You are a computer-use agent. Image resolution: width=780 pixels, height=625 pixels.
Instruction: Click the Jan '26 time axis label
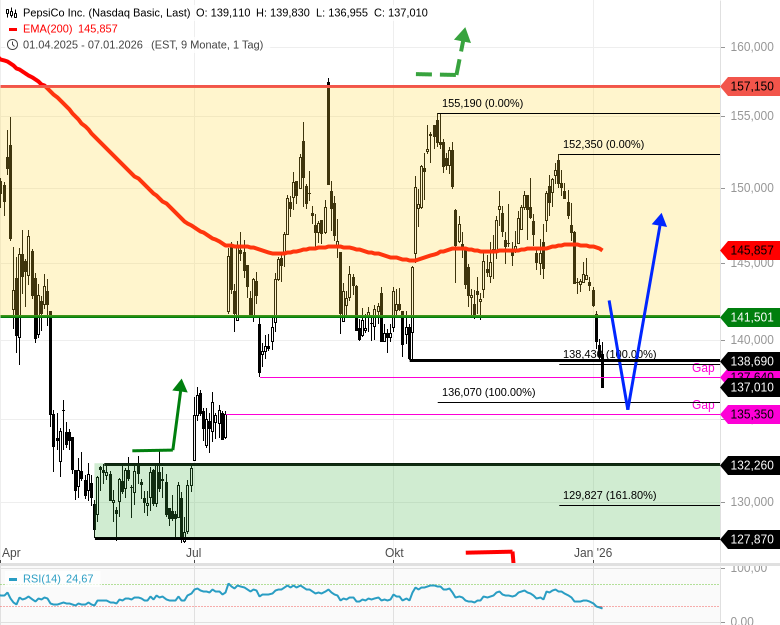pyautogui.click(x=593, y=552)
